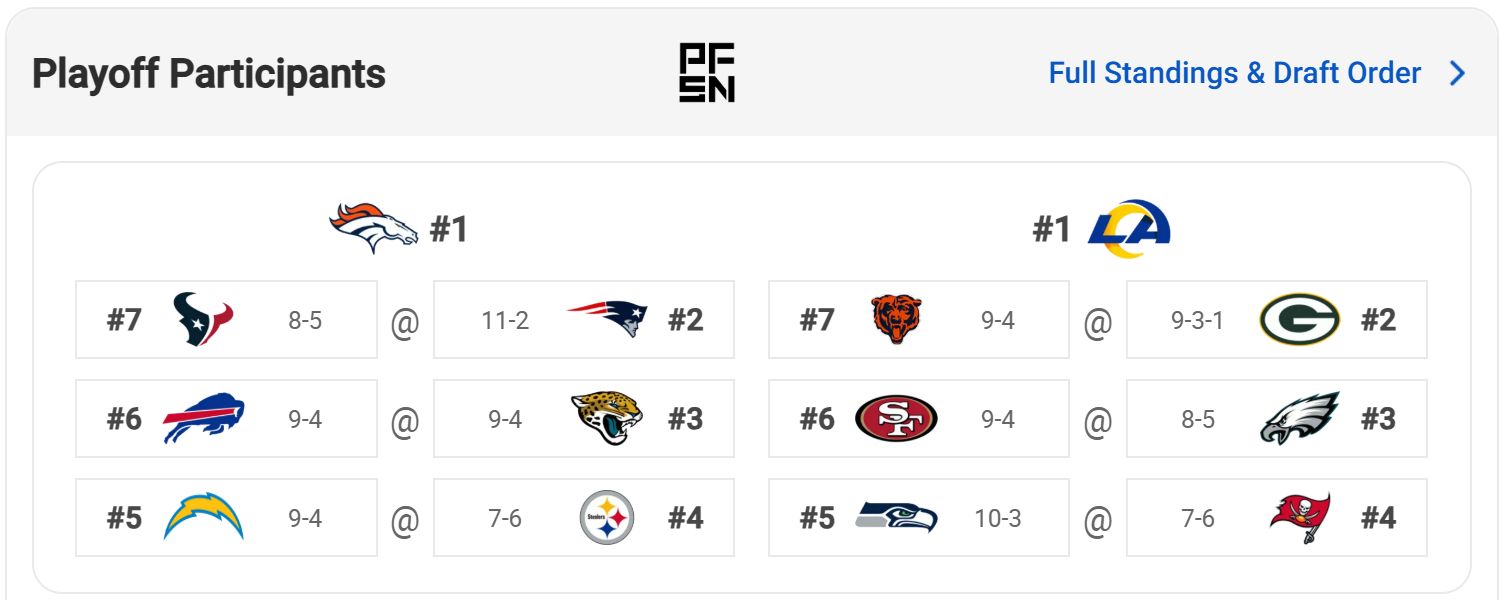Click the Green Bay Packers logo
The height and width of the screenshot is (600, 1502).
pyautogui.click(x=1300, y=320)
